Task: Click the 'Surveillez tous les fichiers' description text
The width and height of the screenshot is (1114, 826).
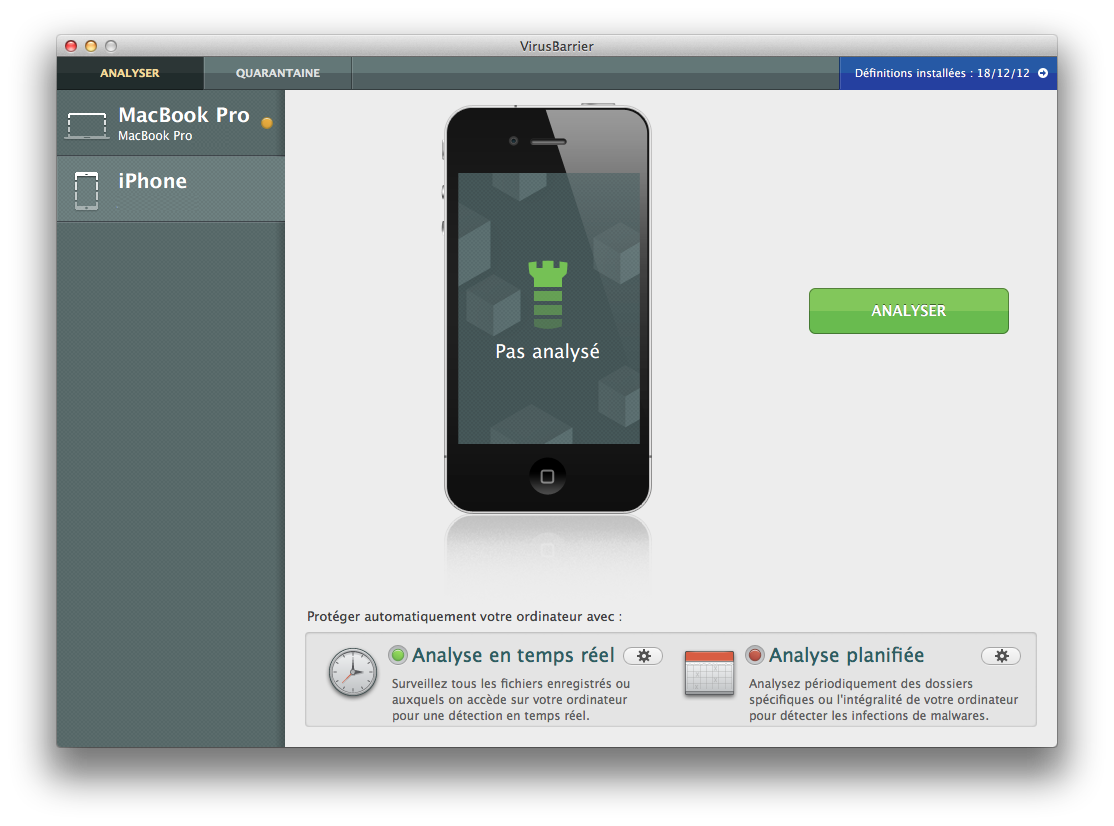Action: [x=511, y=700]
